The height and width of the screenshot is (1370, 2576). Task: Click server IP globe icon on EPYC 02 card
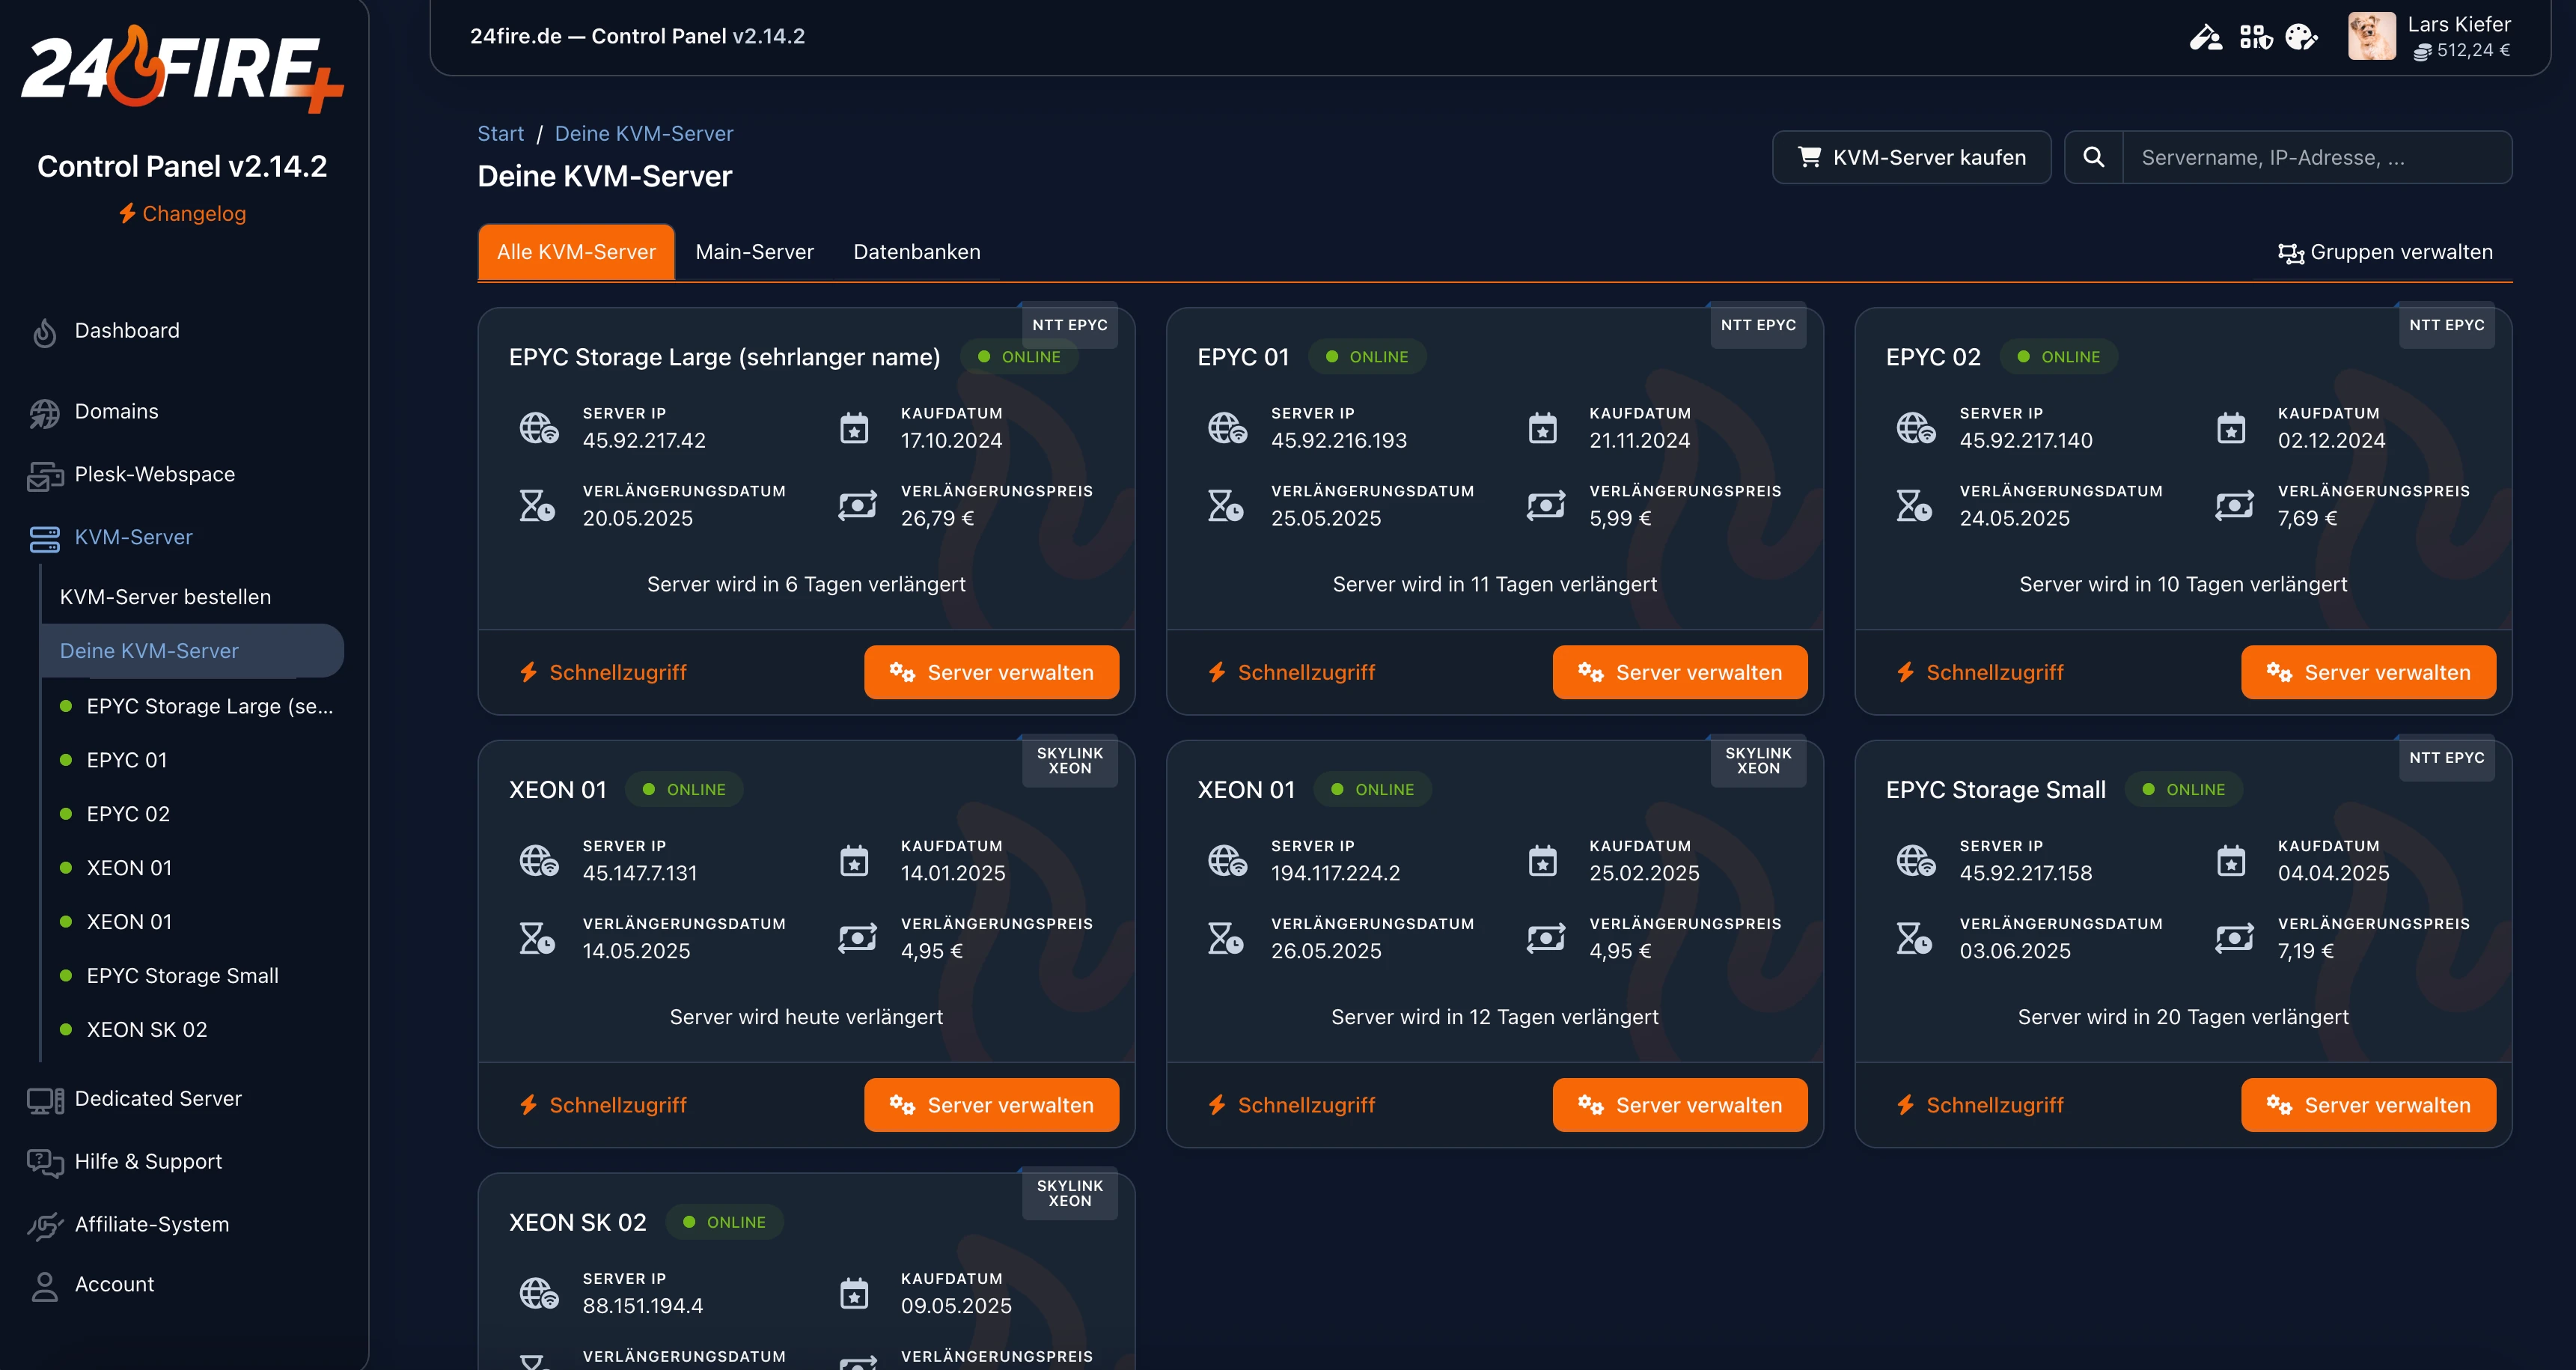(x=1915, y=427)
